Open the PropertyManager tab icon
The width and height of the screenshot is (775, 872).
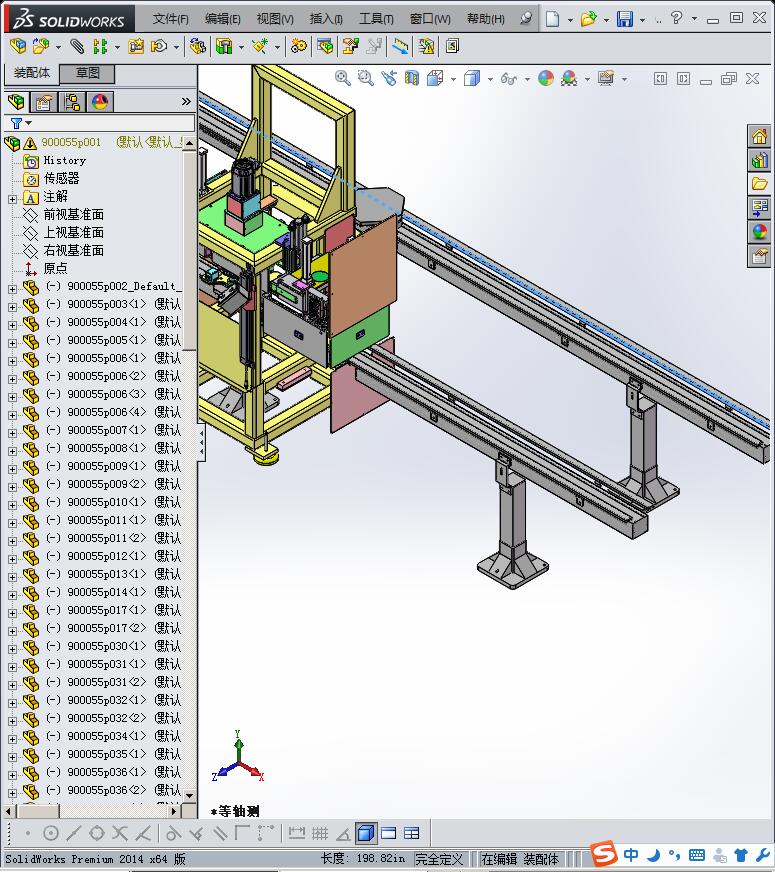click(44, 102)
